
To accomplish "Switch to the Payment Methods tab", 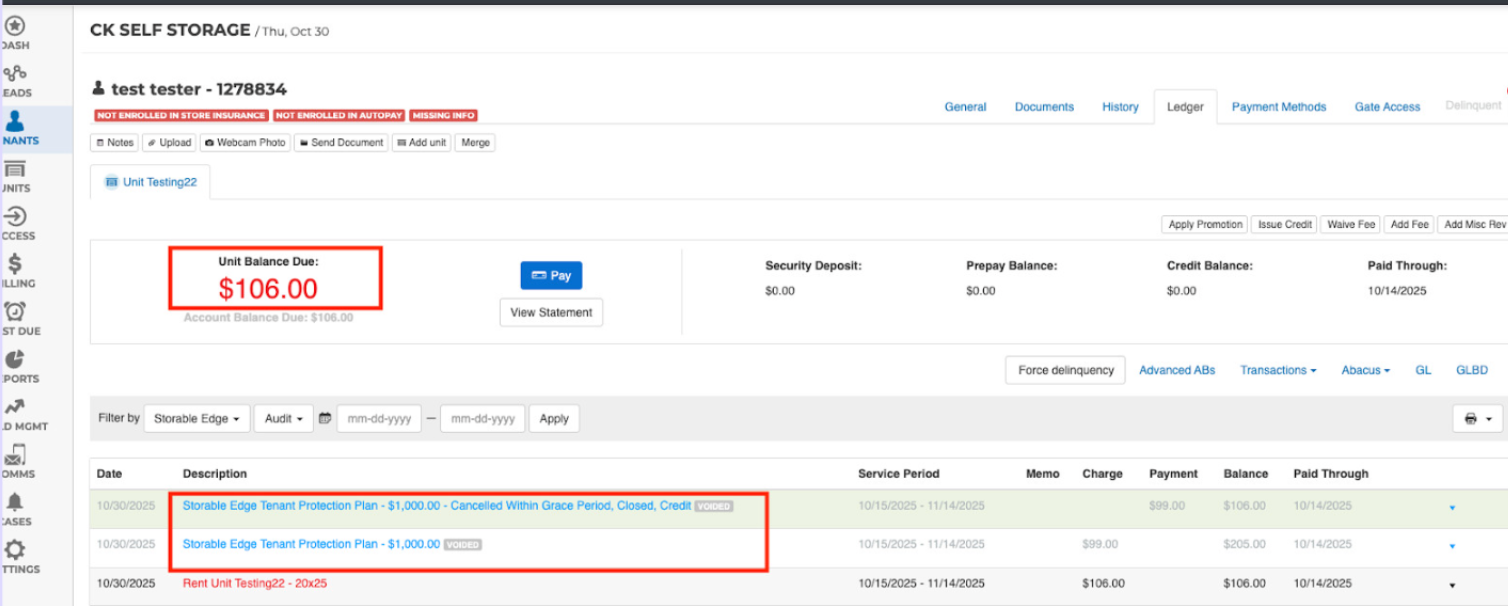I will [x=1278, y=107].
